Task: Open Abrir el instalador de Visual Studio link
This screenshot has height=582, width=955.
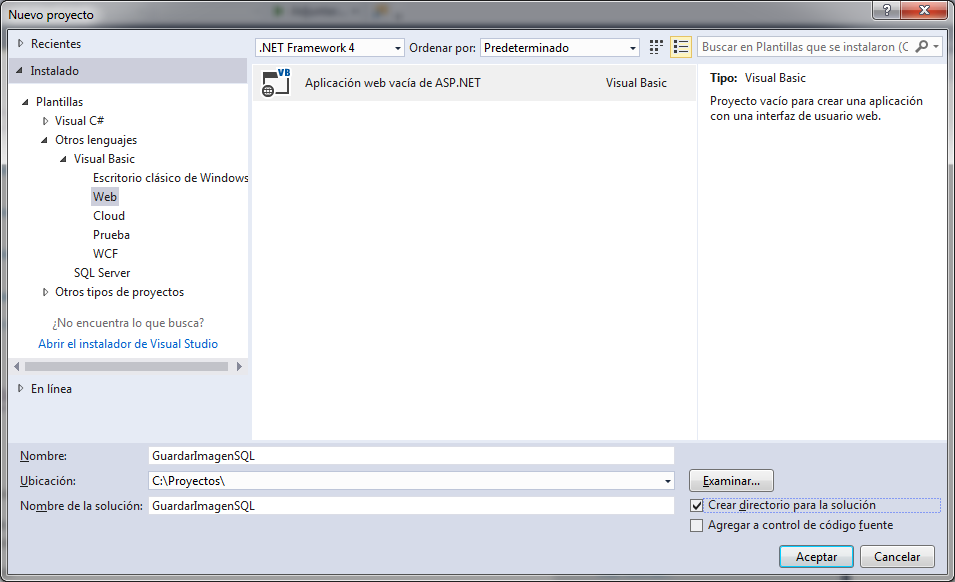Action: click(128, 344)
